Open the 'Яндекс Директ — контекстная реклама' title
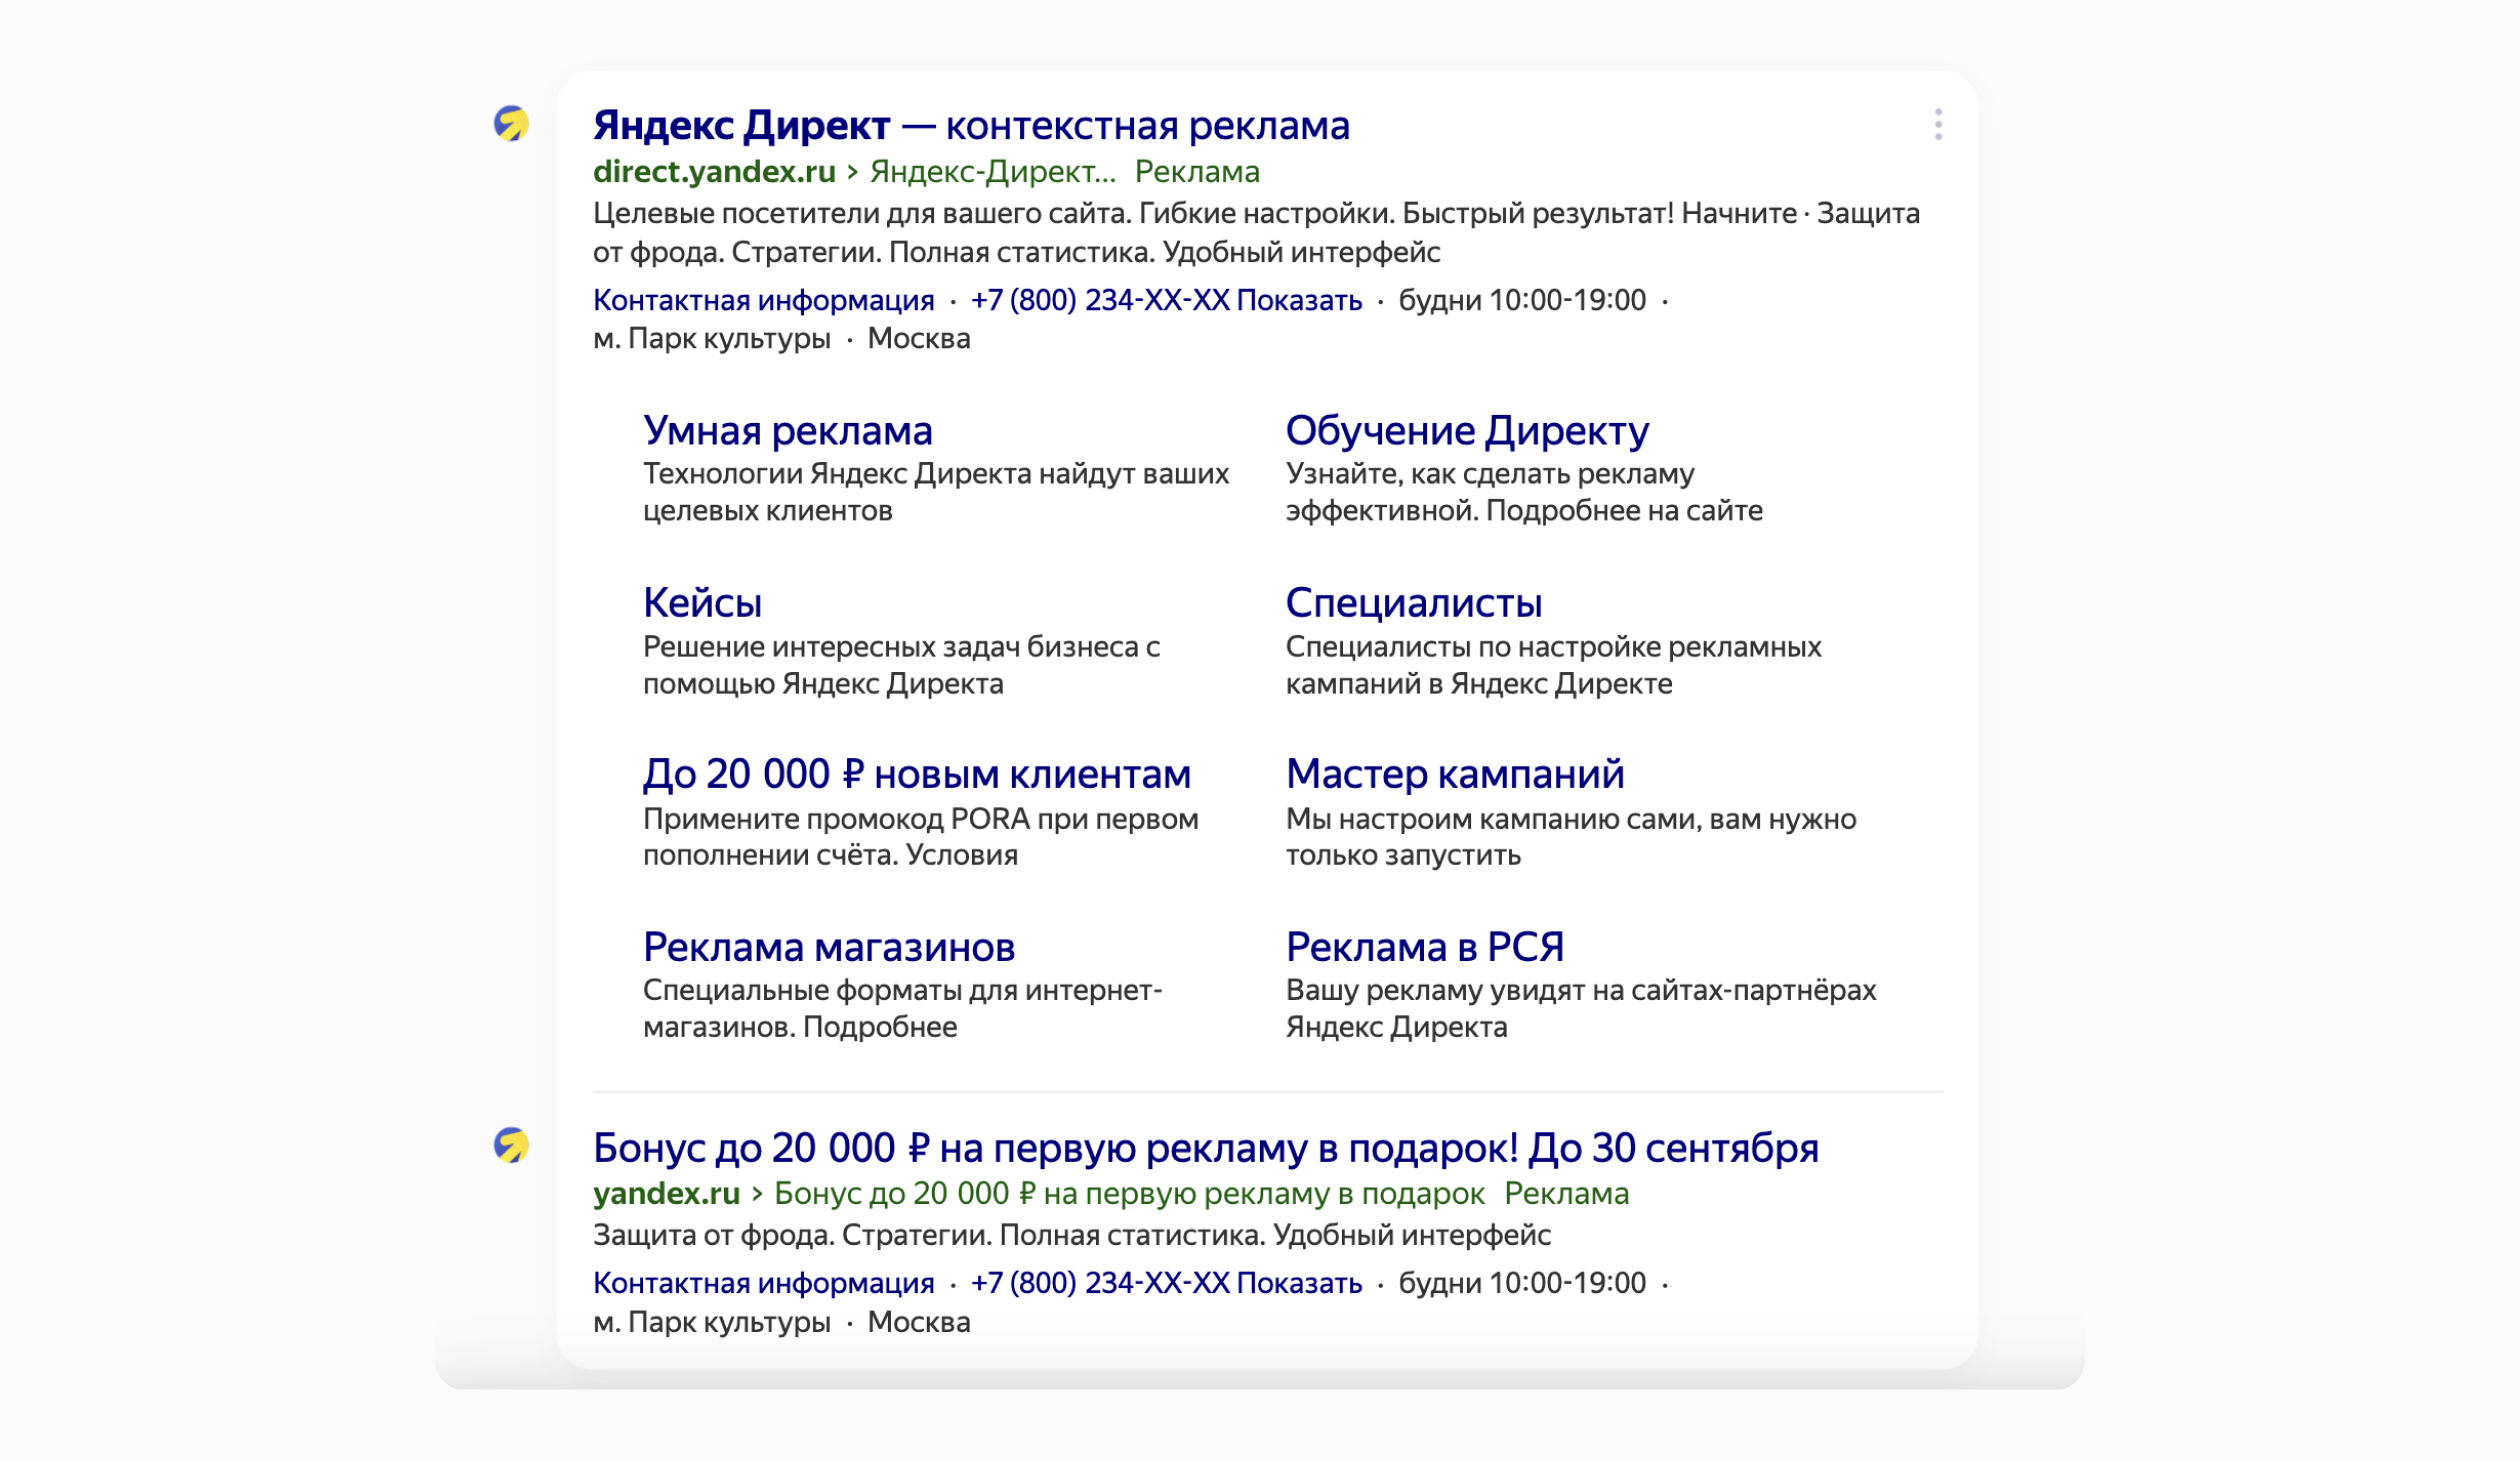The width and height of the screenshot is (2520, 1461). tap(971, 126)
